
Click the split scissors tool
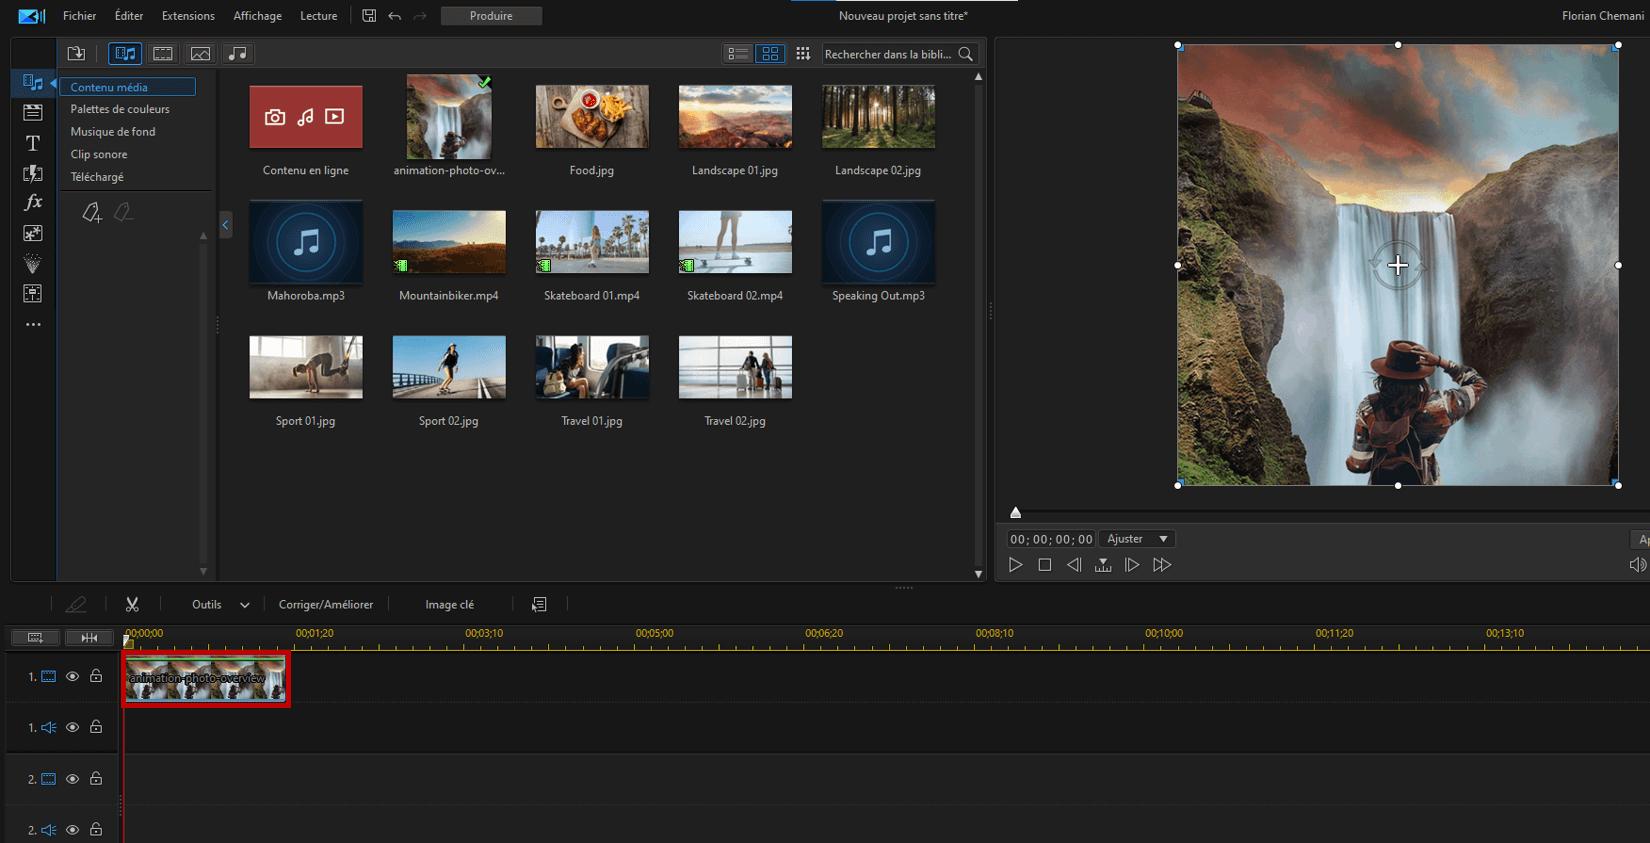click(x=132, y=604)
